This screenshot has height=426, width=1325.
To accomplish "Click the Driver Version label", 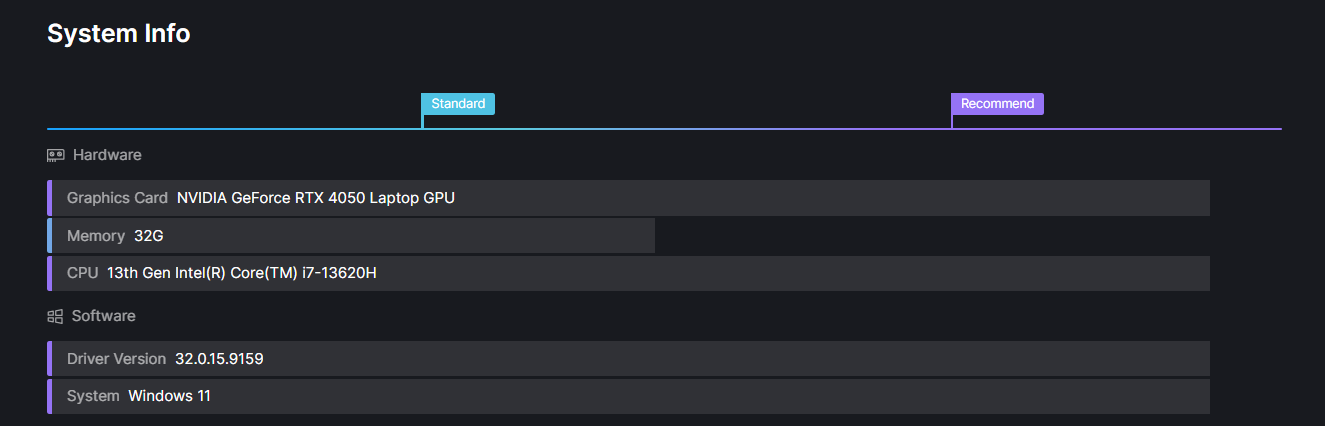I will pyautogui.click(x=116, y=359).
